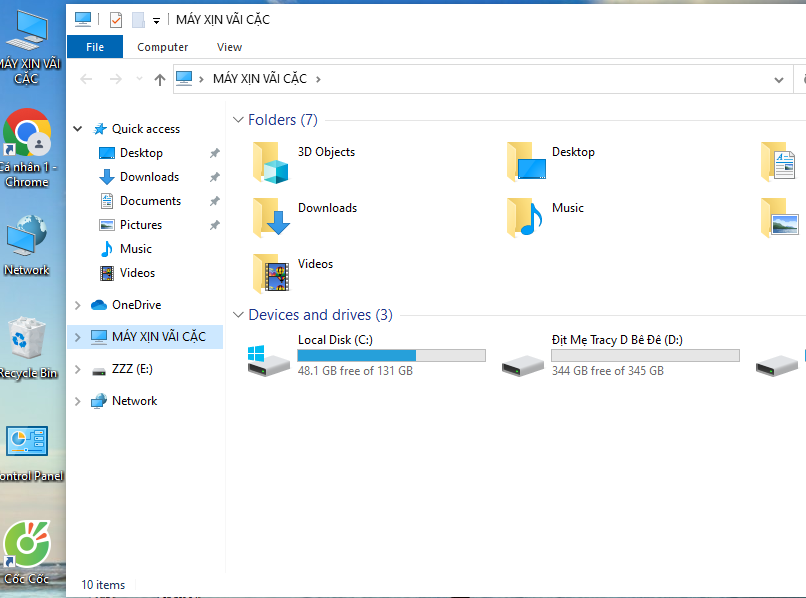806x598 pixels.
Task: Collapse the Folders (7) group
Action: 238,120
